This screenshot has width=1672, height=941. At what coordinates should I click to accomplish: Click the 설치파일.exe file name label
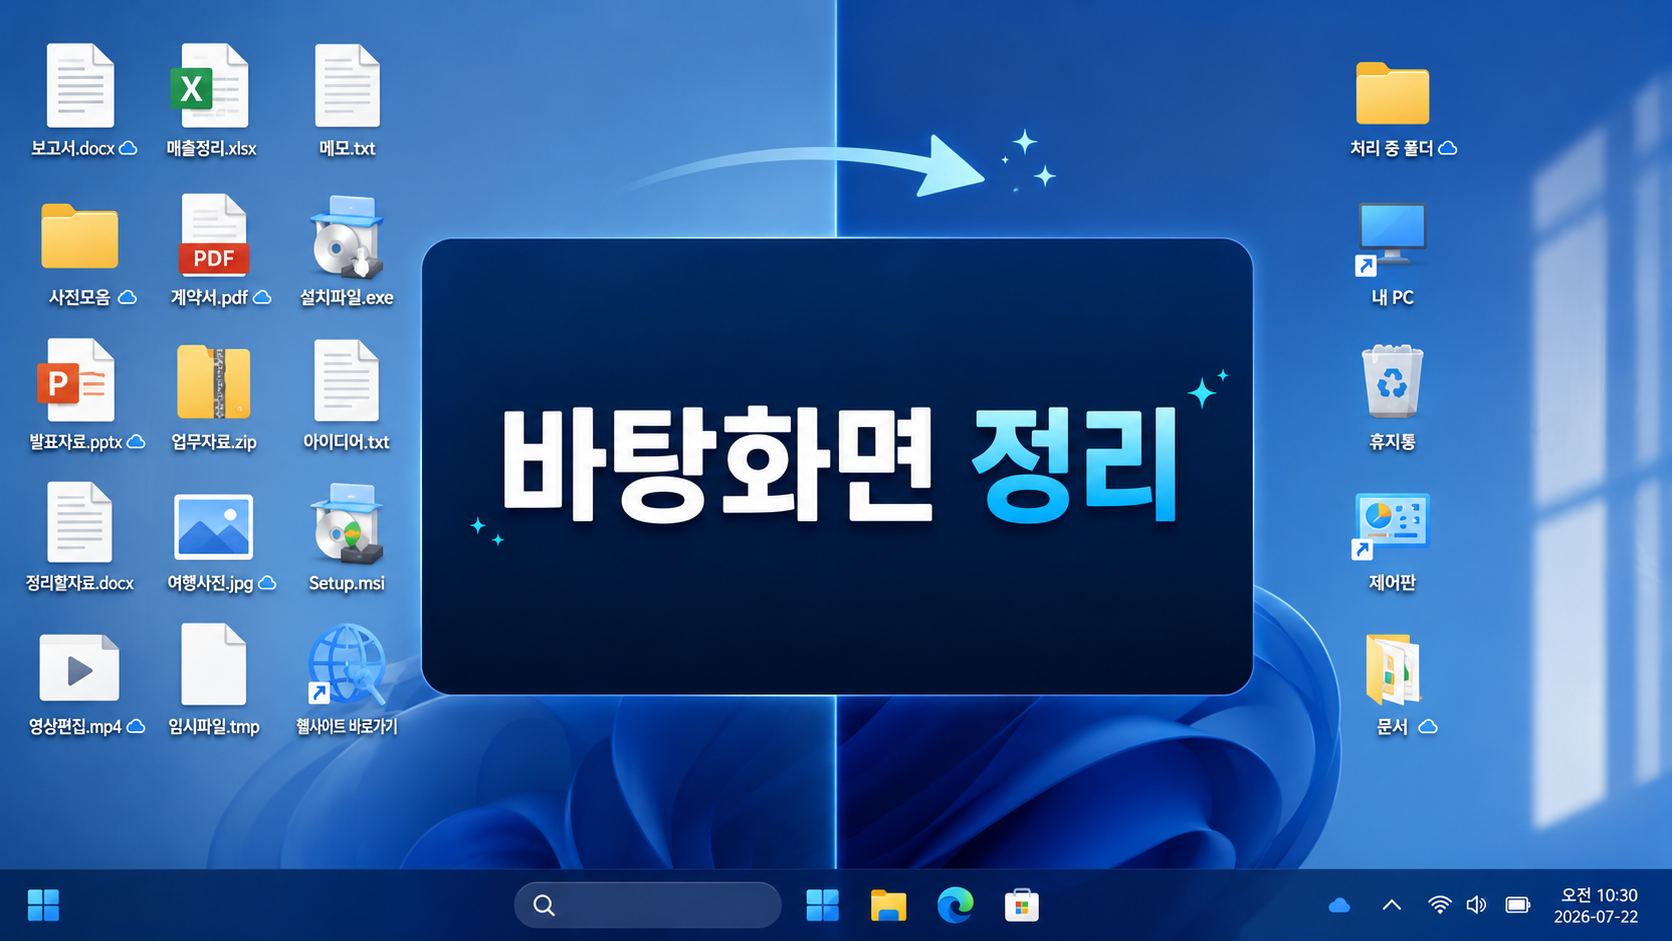tap(347, 297)
